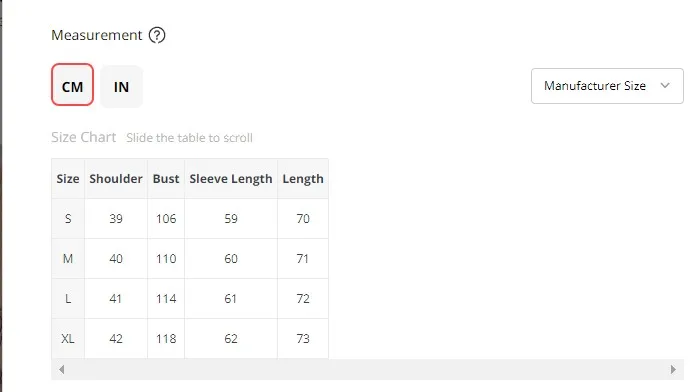Click the chevron arrow in Manufacturer Size box
This screenshot has height=392, width=700.
pos(665,85)
